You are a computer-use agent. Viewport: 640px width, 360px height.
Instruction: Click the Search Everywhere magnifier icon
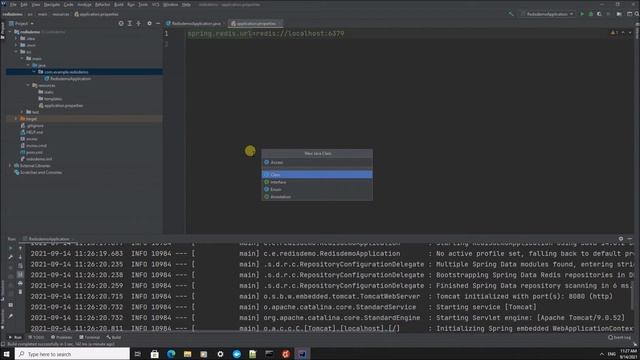(x=636, y=14)
